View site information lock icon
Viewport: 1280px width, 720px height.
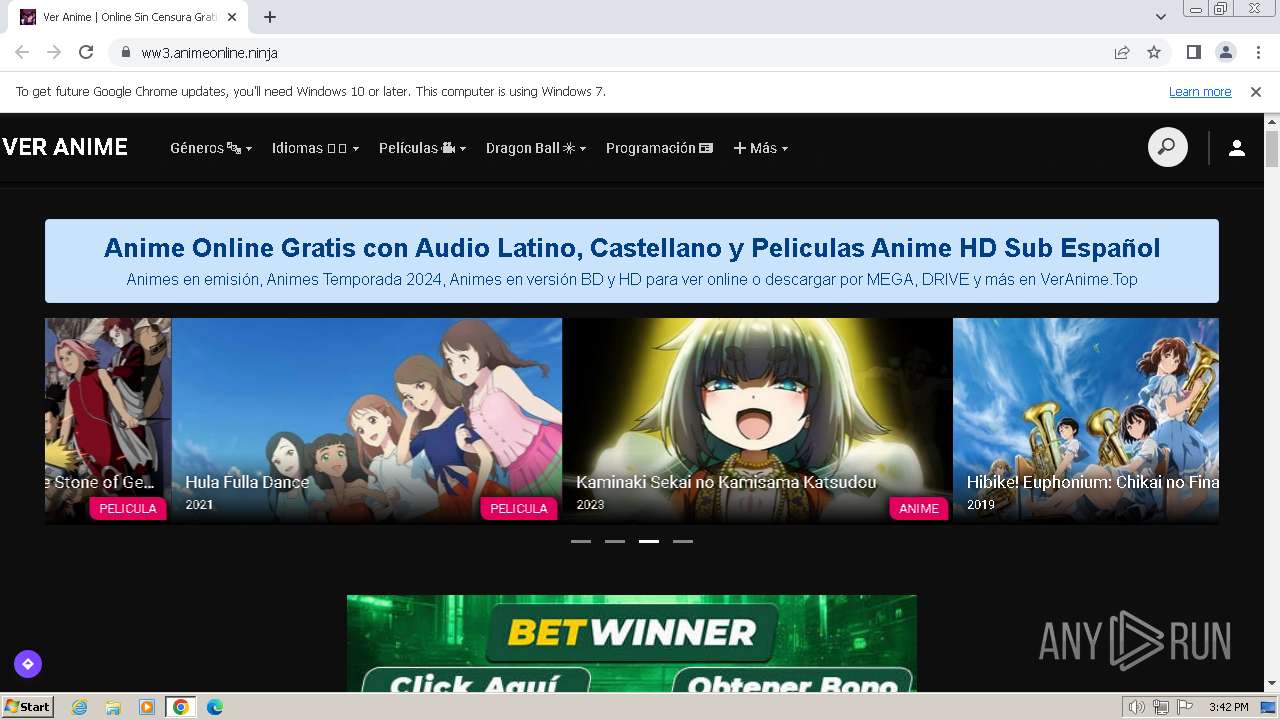[x=126, y=52]
